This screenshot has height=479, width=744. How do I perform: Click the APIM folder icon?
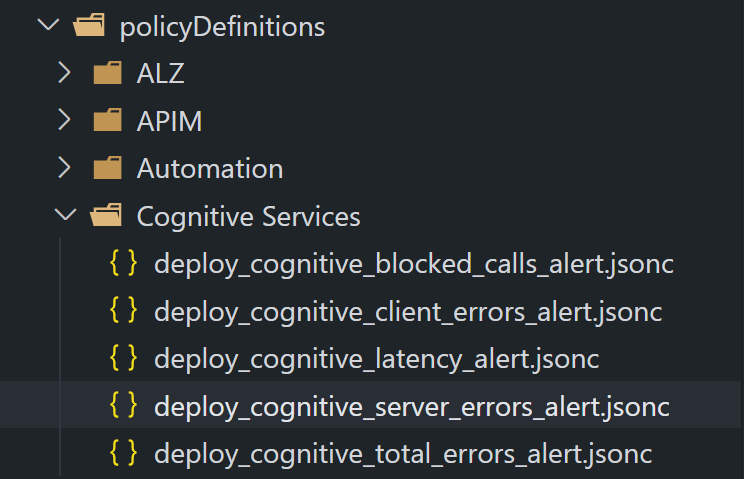click(x=108, y=120)
